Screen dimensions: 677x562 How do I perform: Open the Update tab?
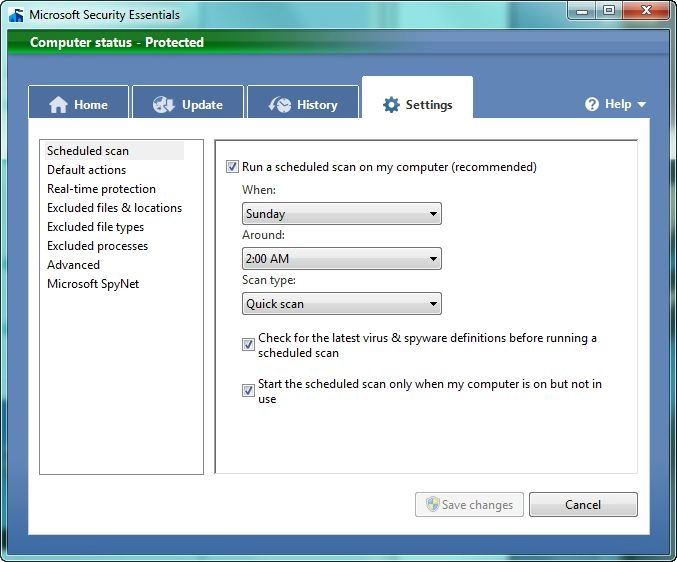(188, 102)
